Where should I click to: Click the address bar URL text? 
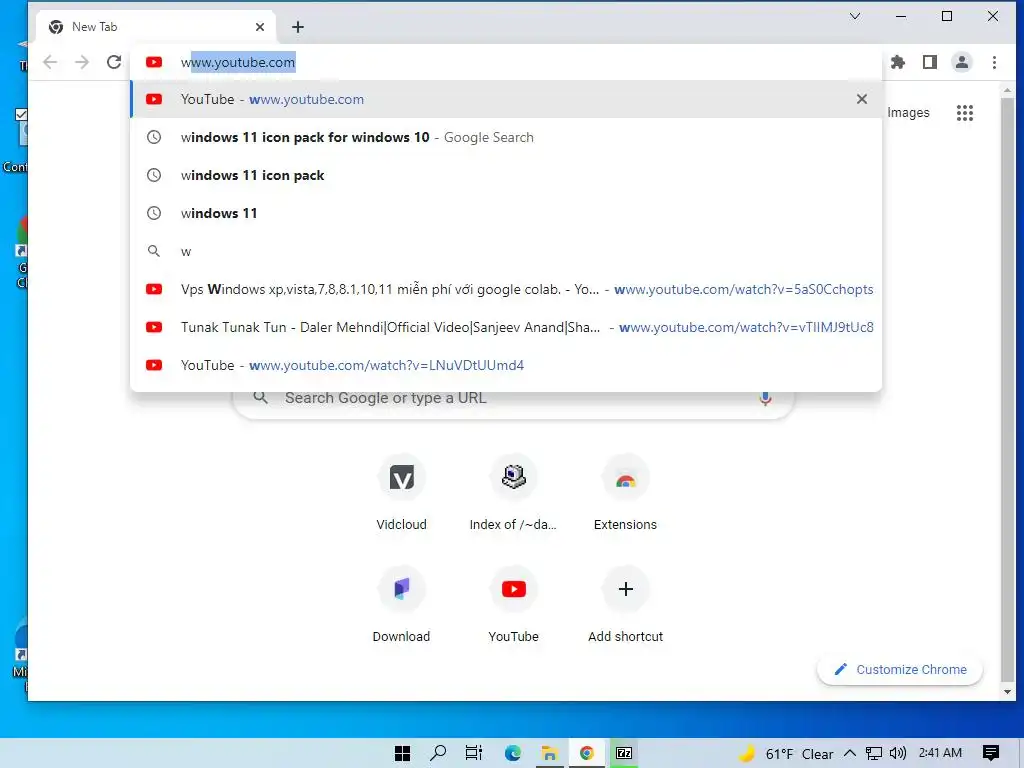(238, 62)
